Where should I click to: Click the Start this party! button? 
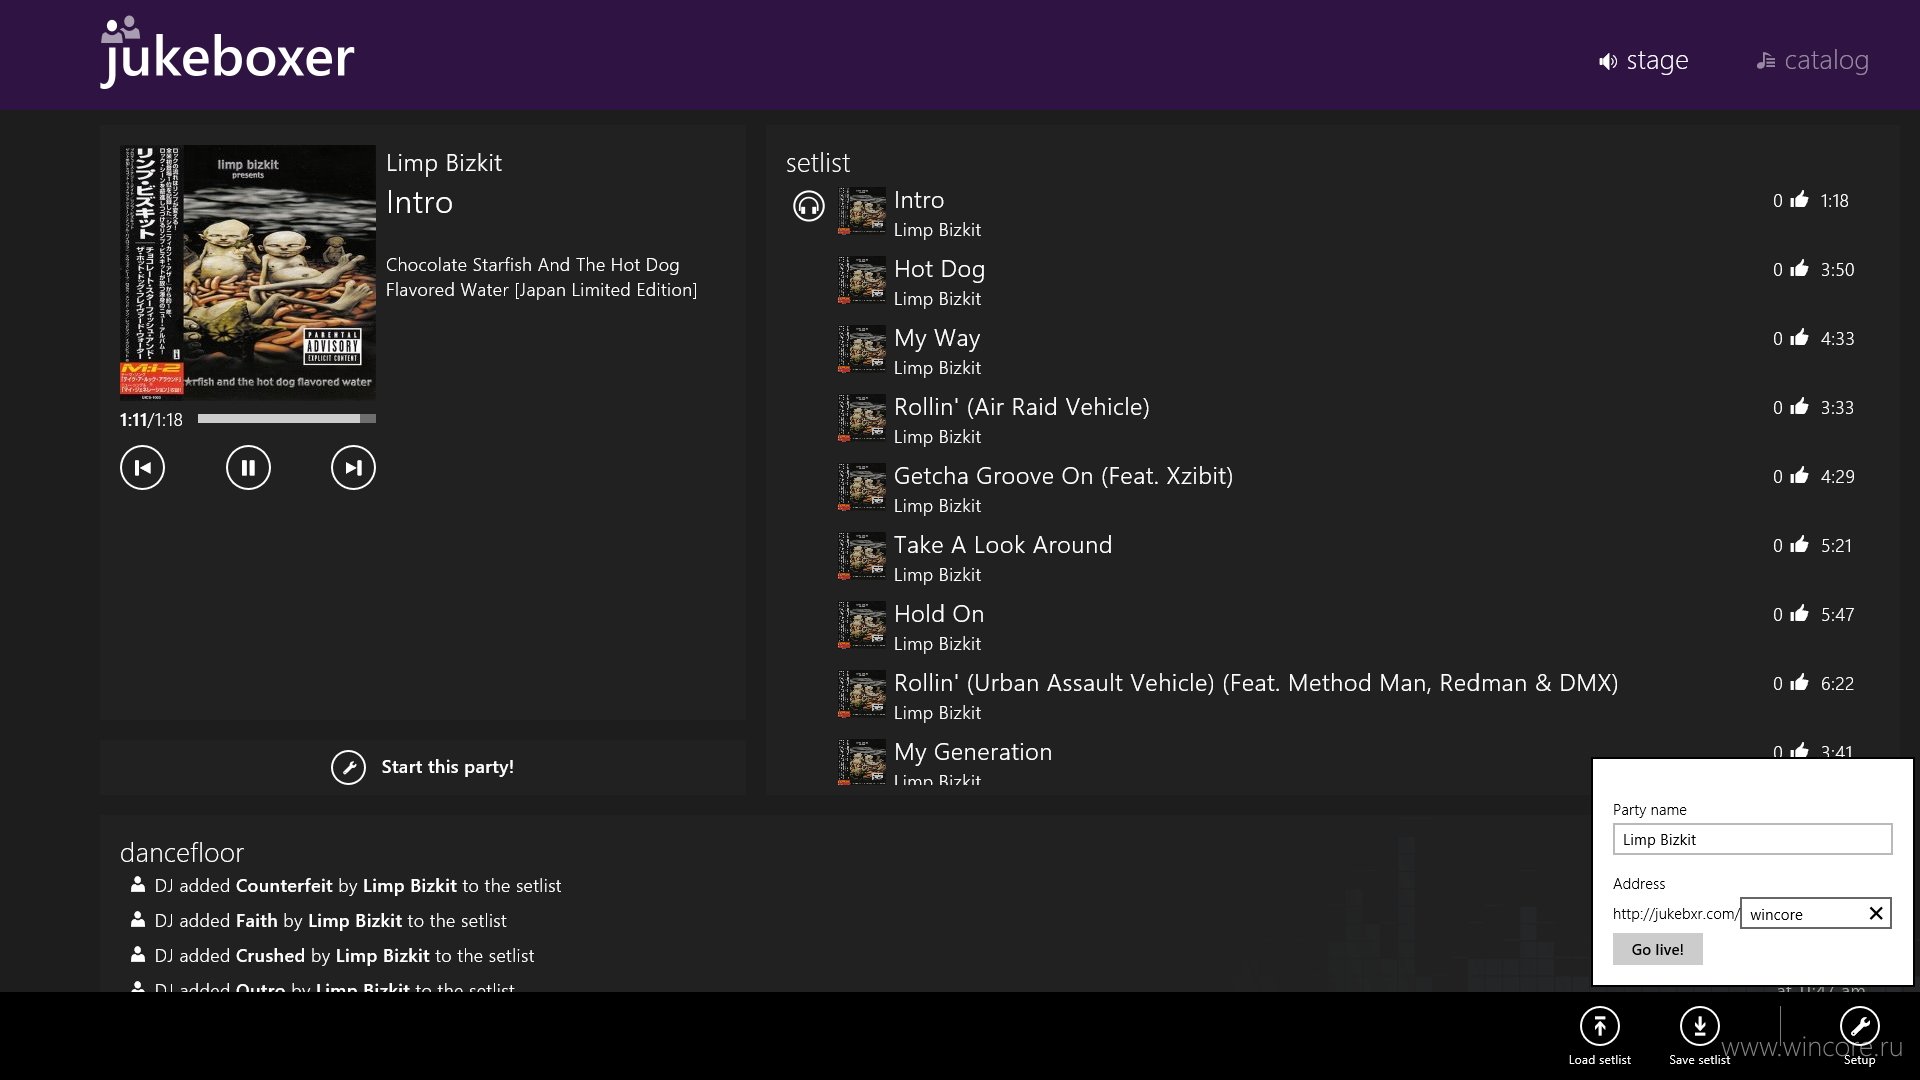click(422, 767)
